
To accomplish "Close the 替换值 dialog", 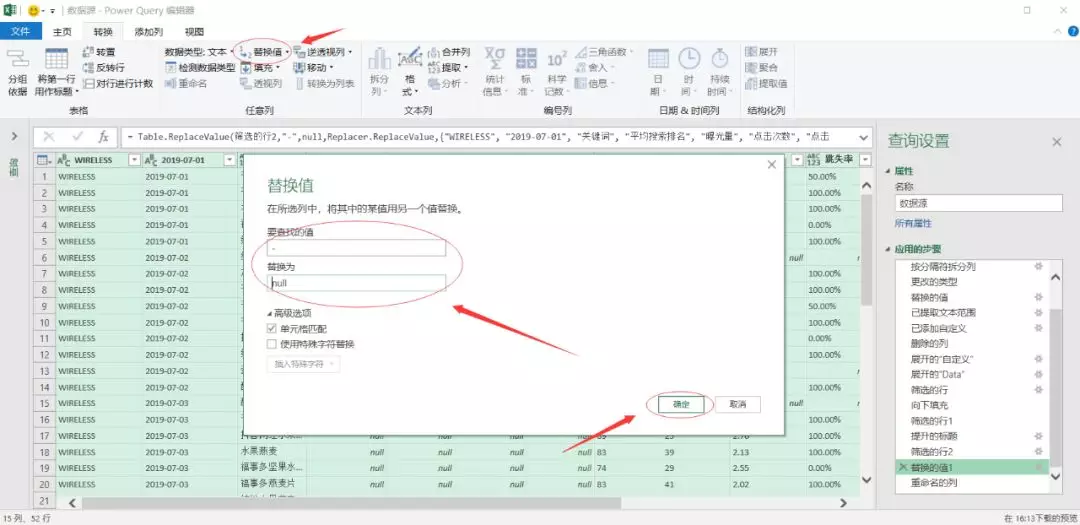I will pyautogui.click(x=771, y=164).
